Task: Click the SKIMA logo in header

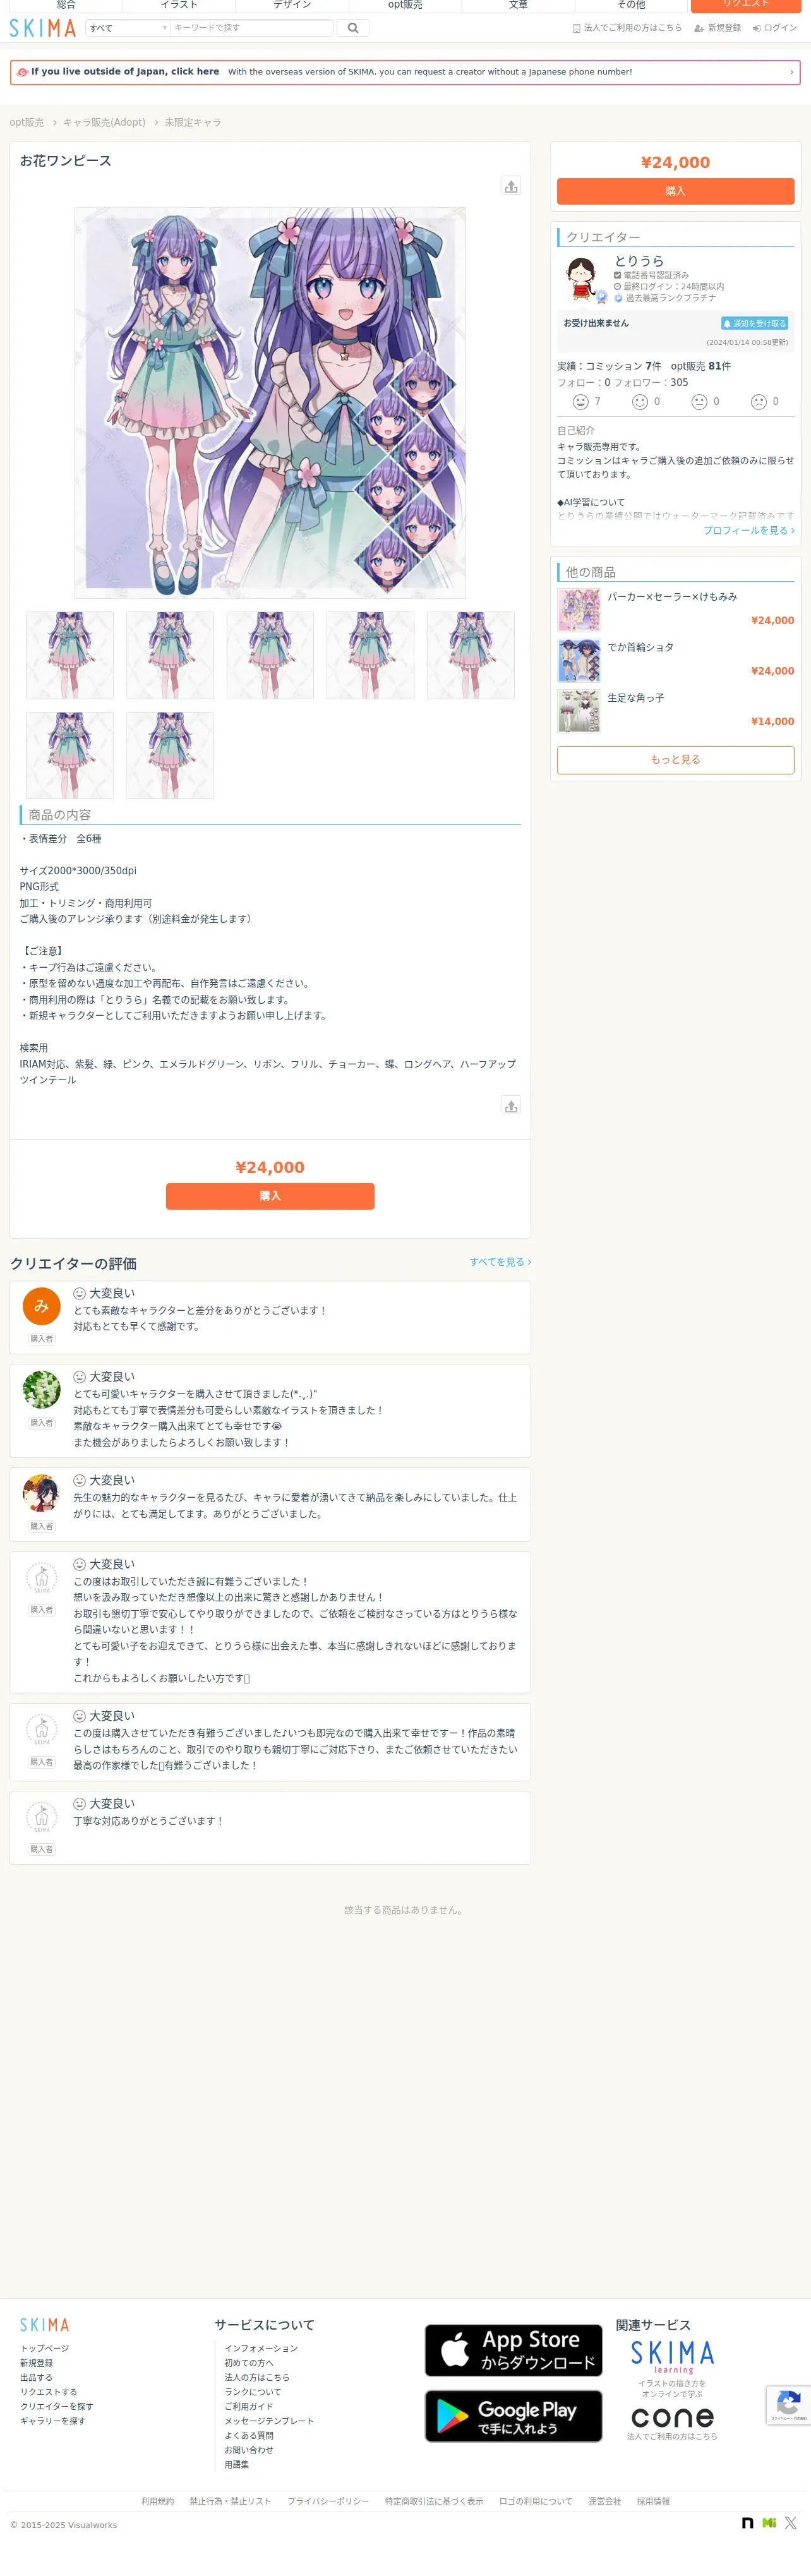Action: (42, 28)
